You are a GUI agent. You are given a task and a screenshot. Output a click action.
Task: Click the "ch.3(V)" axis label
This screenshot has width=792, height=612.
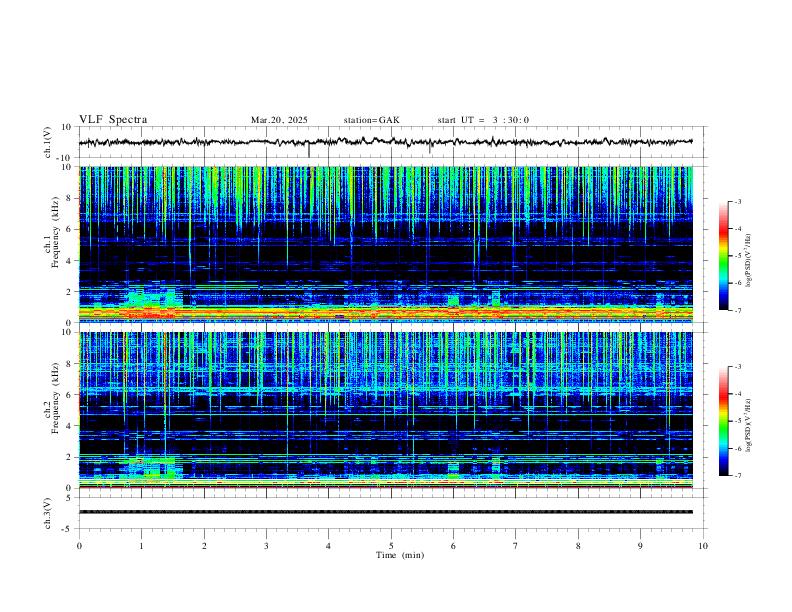[x=48, y=513]
